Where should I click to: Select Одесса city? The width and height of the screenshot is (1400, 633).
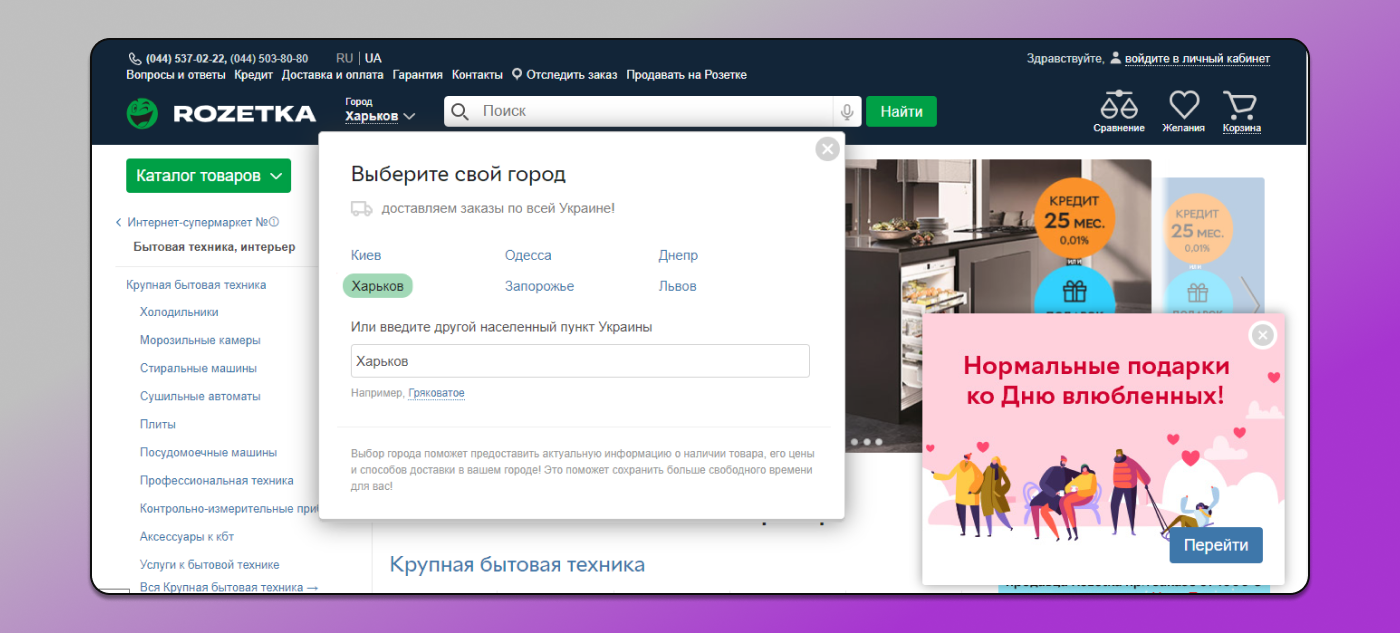528,255
